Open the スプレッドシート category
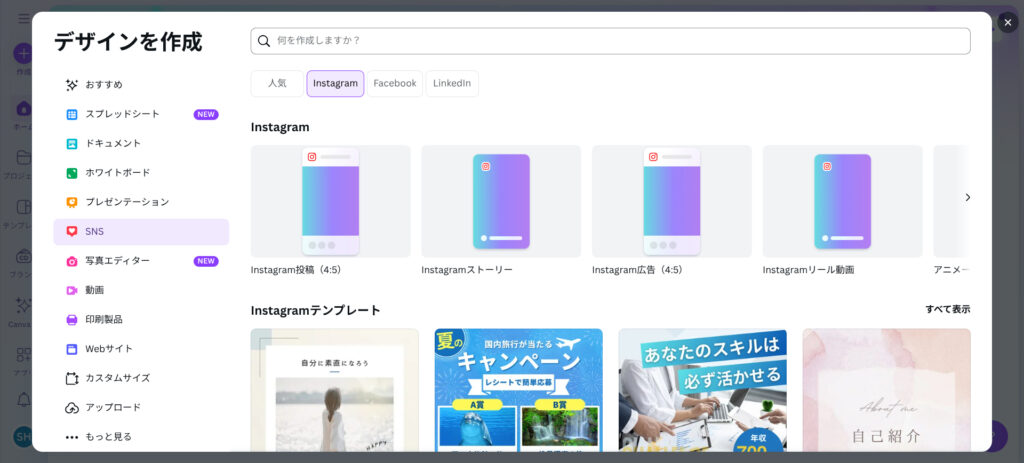The height and width of the screenshot is (463, 1024). click(141, 114)
